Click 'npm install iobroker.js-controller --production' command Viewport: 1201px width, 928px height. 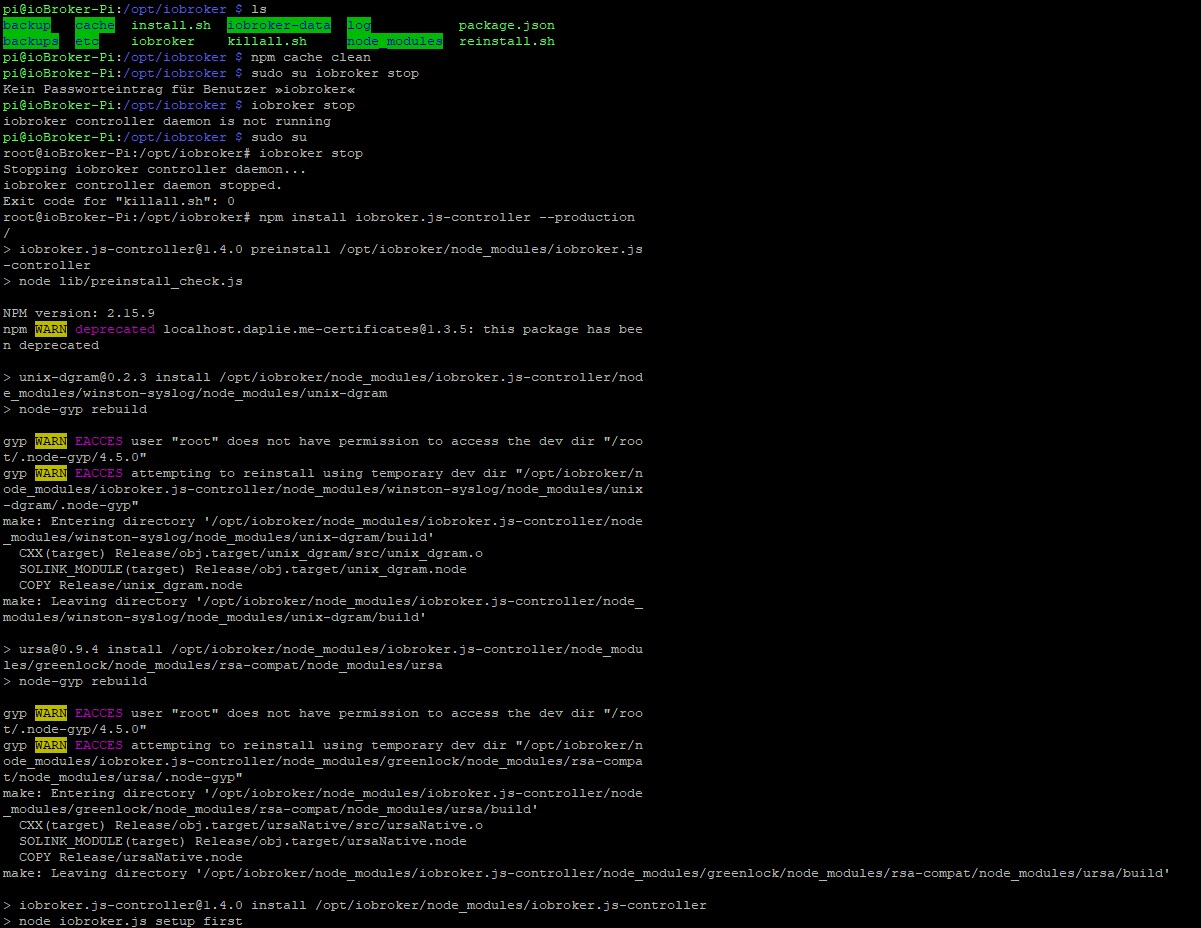[x=447, y=217]
